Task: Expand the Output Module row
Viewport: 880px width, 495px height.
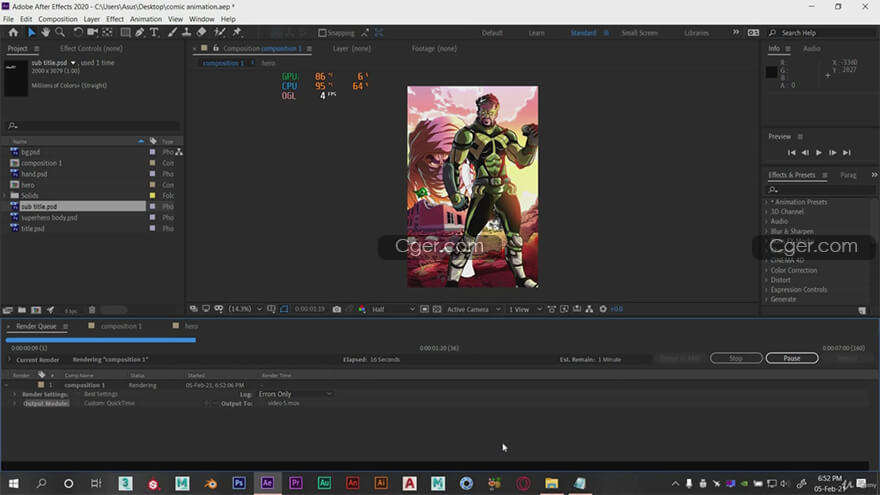Action: [x=15, y=404]
